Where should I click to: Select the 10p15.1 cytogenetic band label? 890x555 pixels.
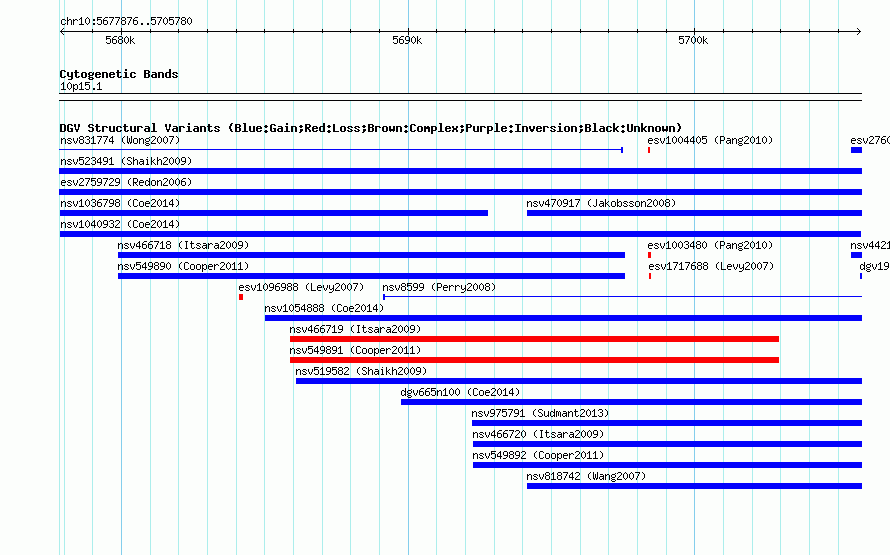coord(81,86)
